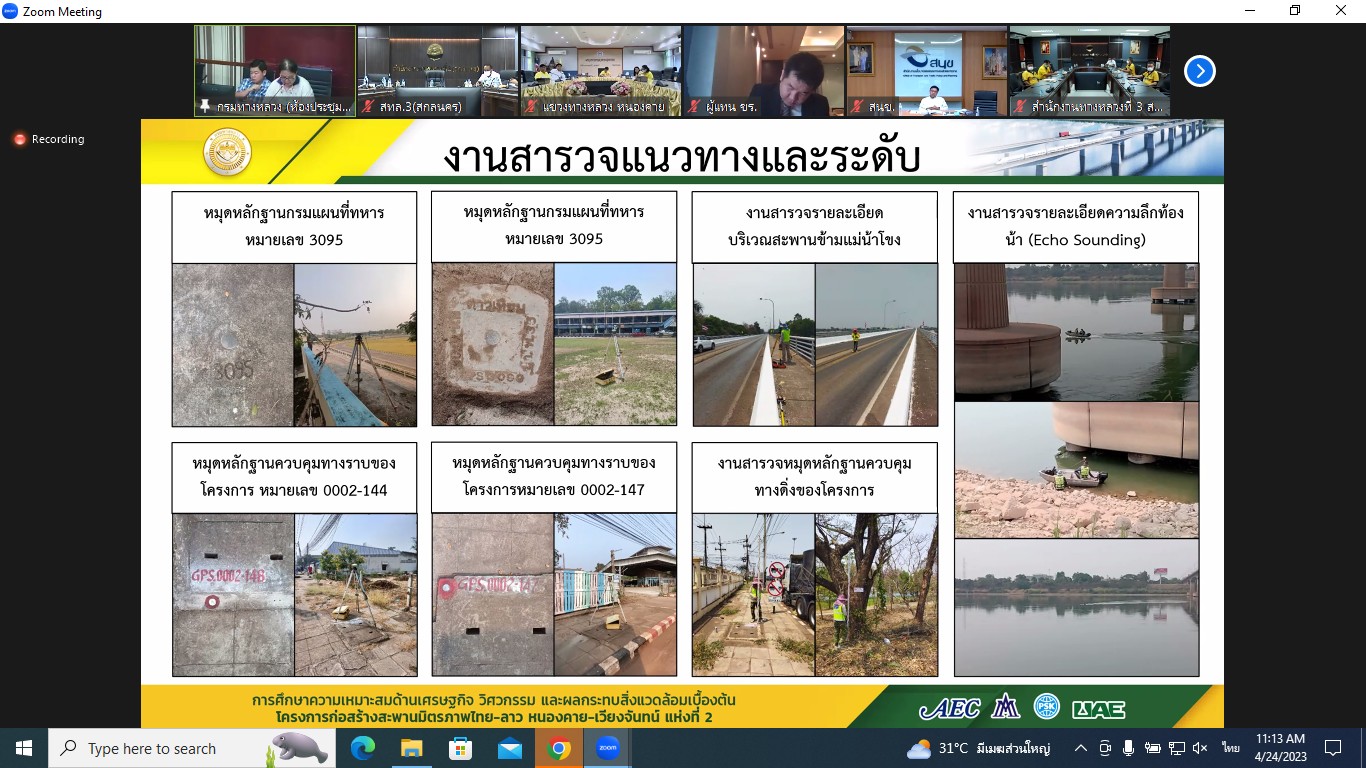Select the แขวงทางหลวง หนองคาย video tile
Image resolution: width=1366 pixels, height=768 pixels.
tap(601, 70)
